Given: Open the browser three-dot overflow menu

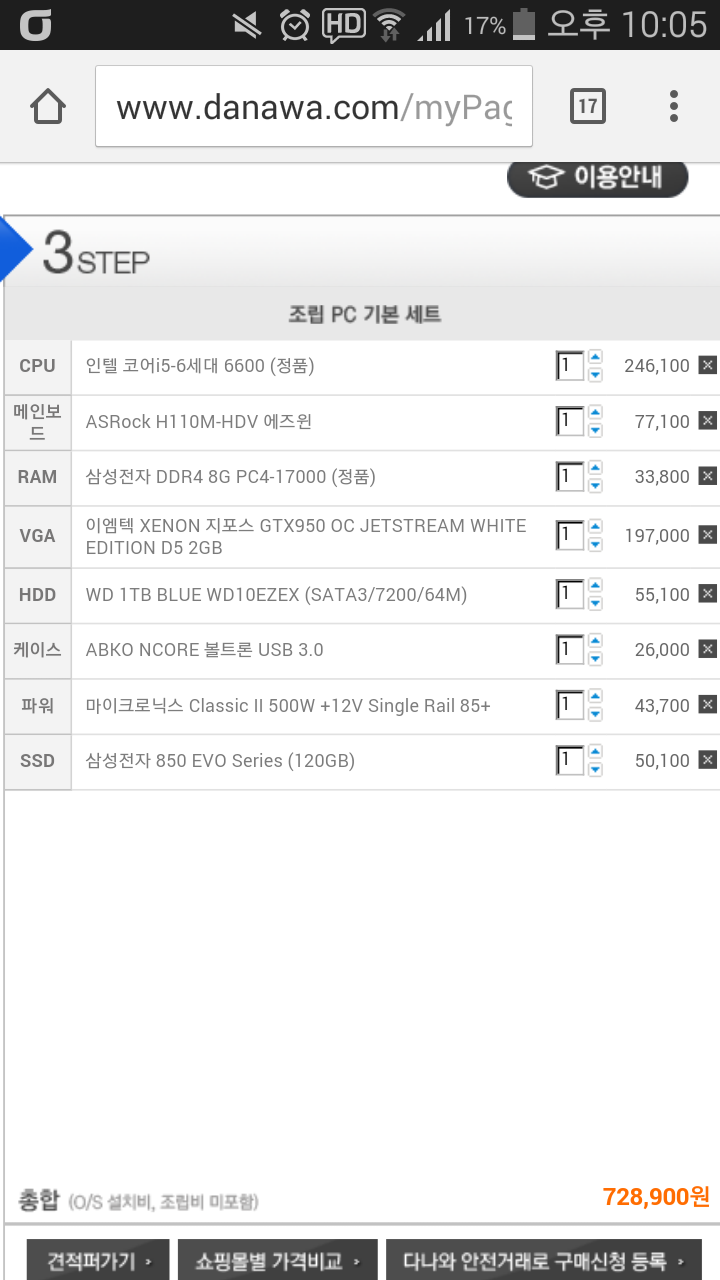Looking at the screenshot, I should (674, 106).
